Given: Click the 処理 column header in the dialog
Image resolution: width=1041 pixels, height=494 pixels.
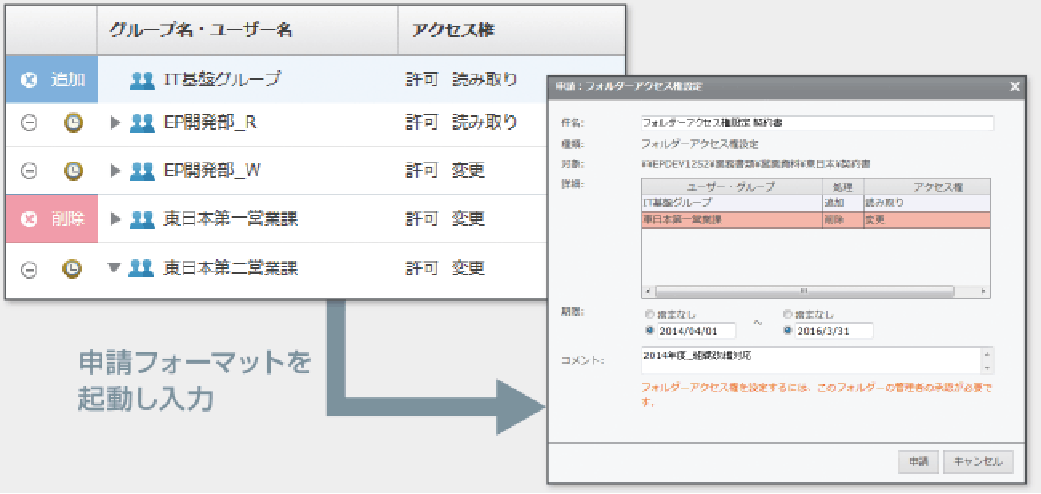Looking at the screenshot, I should [842, 187].
